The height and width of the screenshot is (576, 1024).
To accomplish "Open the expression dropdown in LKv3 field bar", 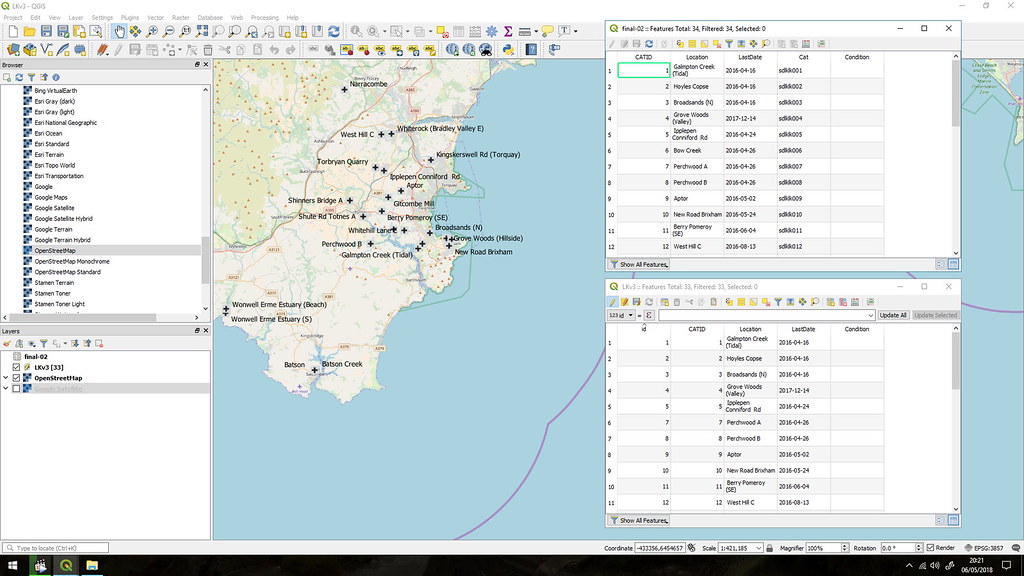I will click(870, 315).
